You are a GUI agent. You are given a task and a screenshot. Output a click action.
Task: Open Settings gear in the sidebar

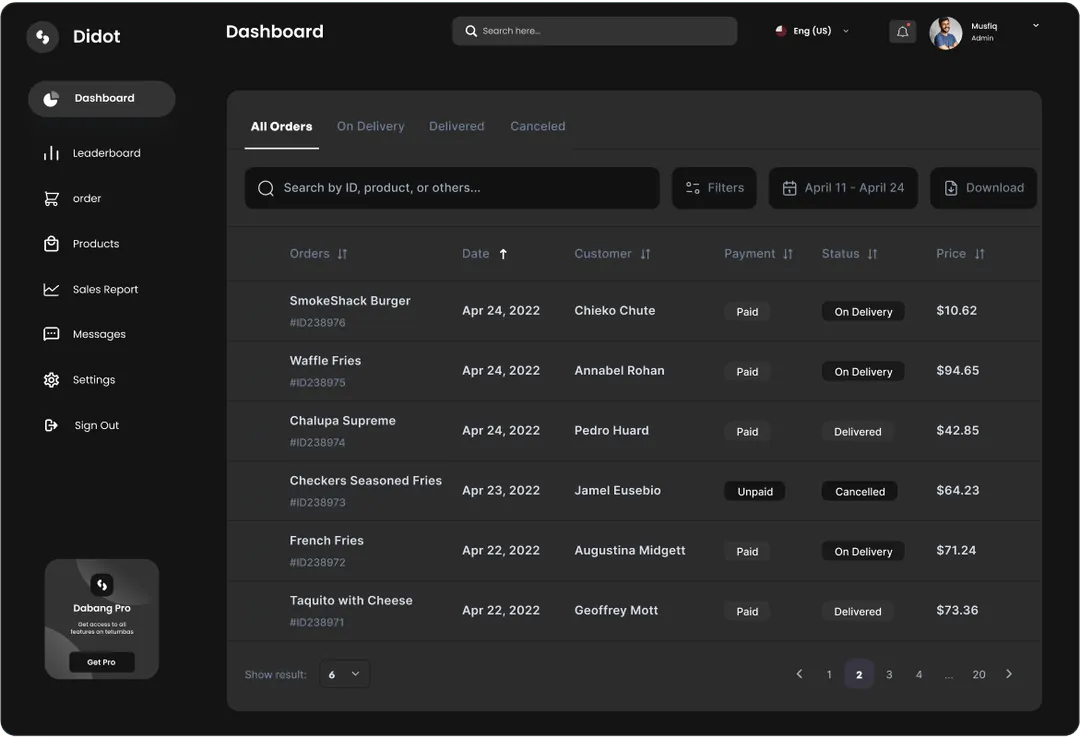[x=52, y=380]
